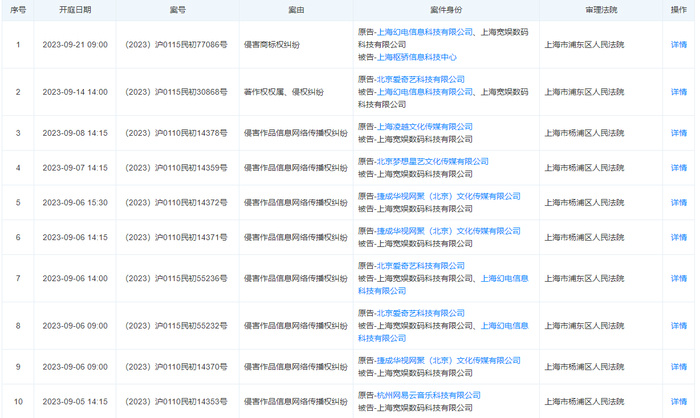Open the defendant company link in row 1

coord(417,57)
